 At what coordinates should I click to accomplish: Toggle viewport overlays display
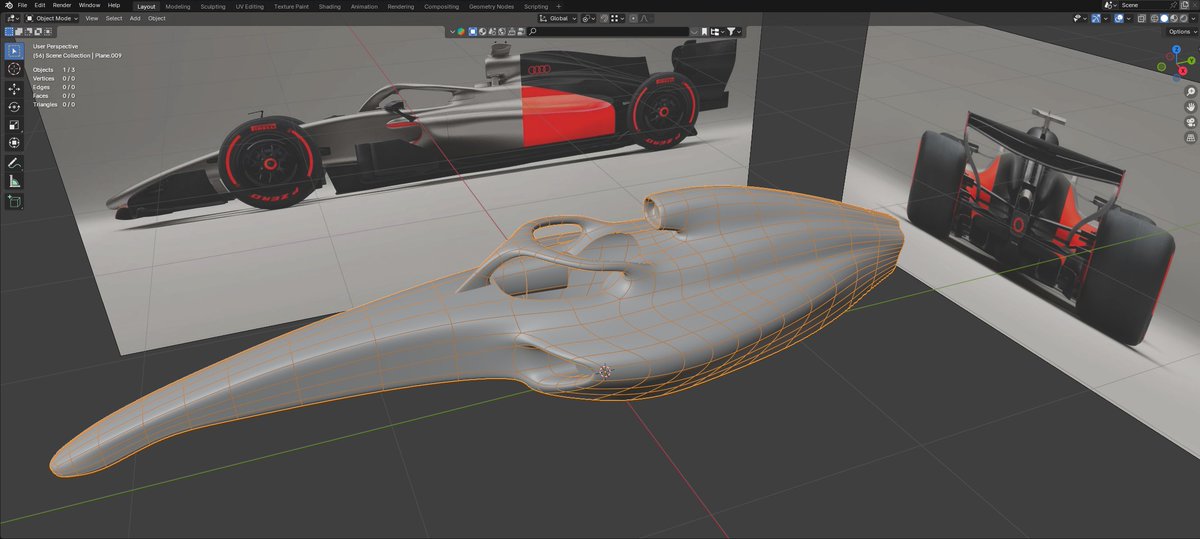click(1119, 18)
